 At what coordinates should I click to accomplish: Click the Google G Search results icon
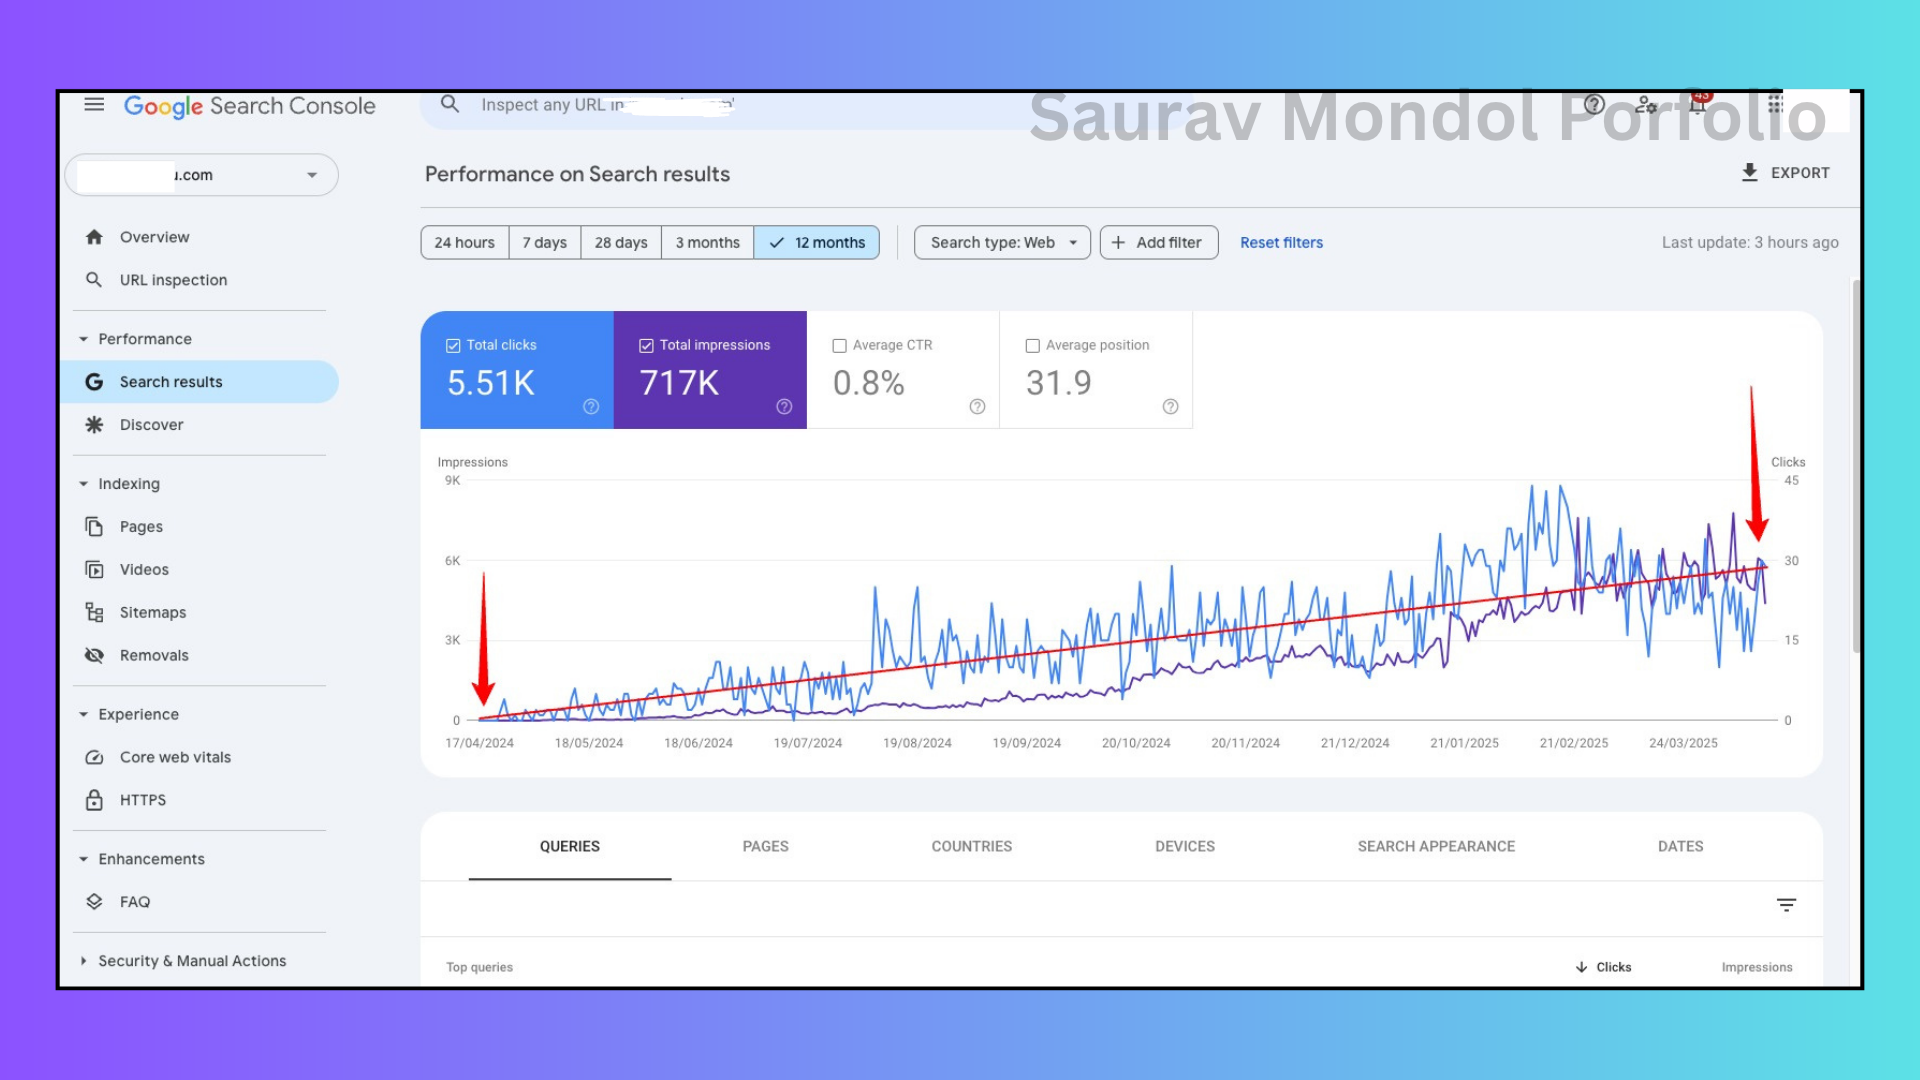coord(94,382)
